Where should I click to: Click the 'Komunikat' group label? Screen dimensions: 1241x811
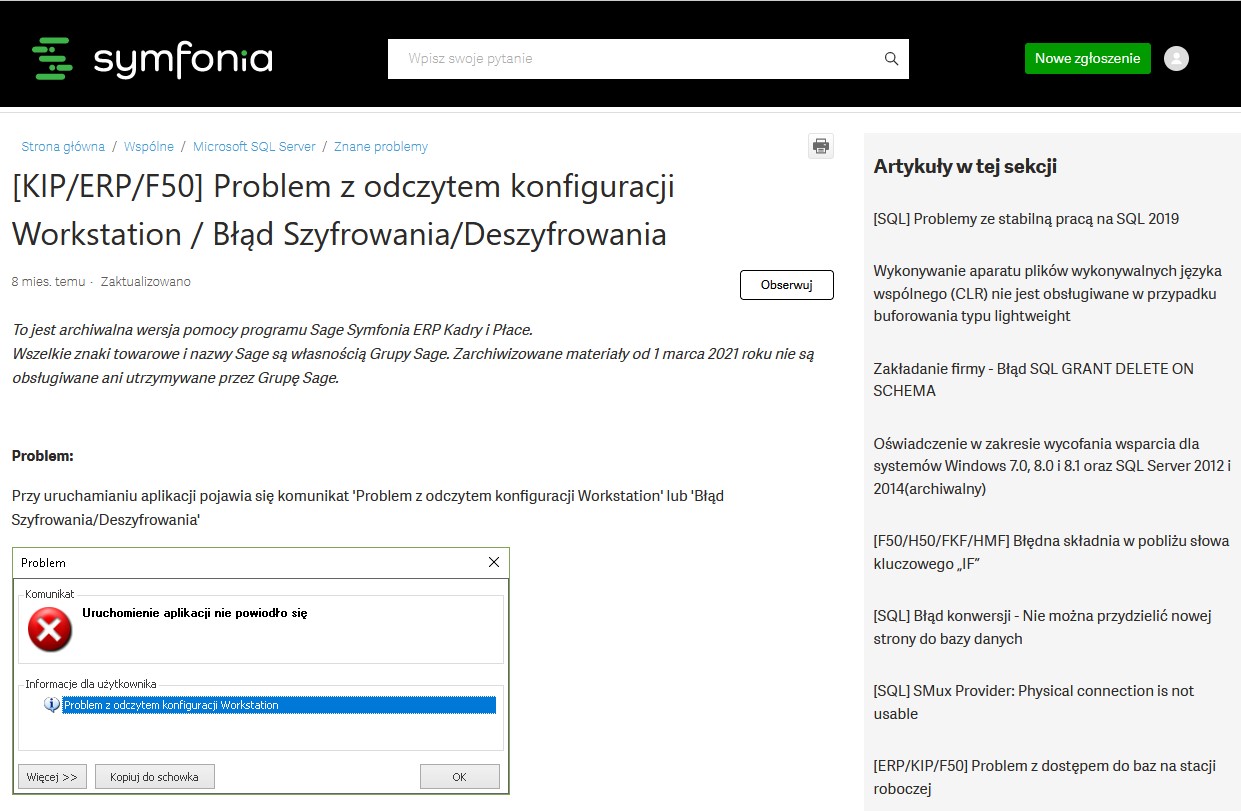pos(50,594)
